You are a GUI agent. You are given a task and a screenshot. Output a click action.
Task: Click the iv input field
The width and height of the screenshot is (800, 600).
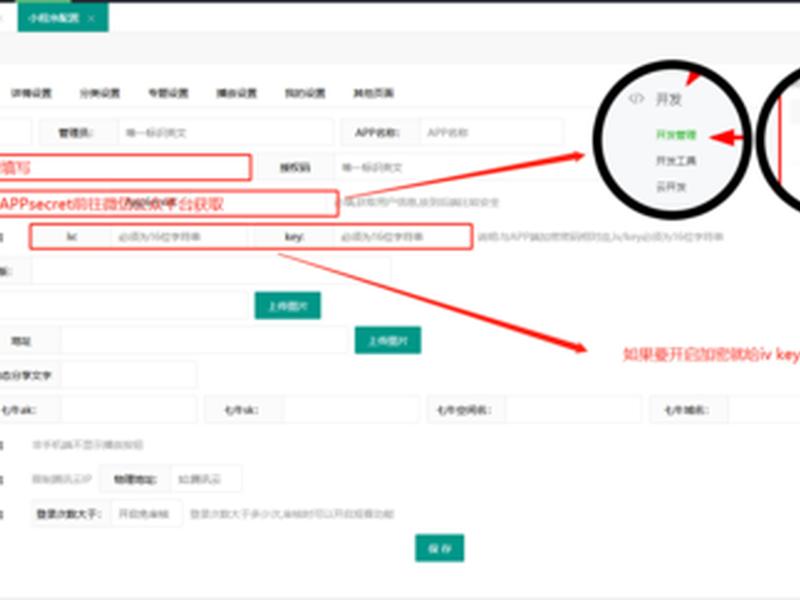pos(180,237)
